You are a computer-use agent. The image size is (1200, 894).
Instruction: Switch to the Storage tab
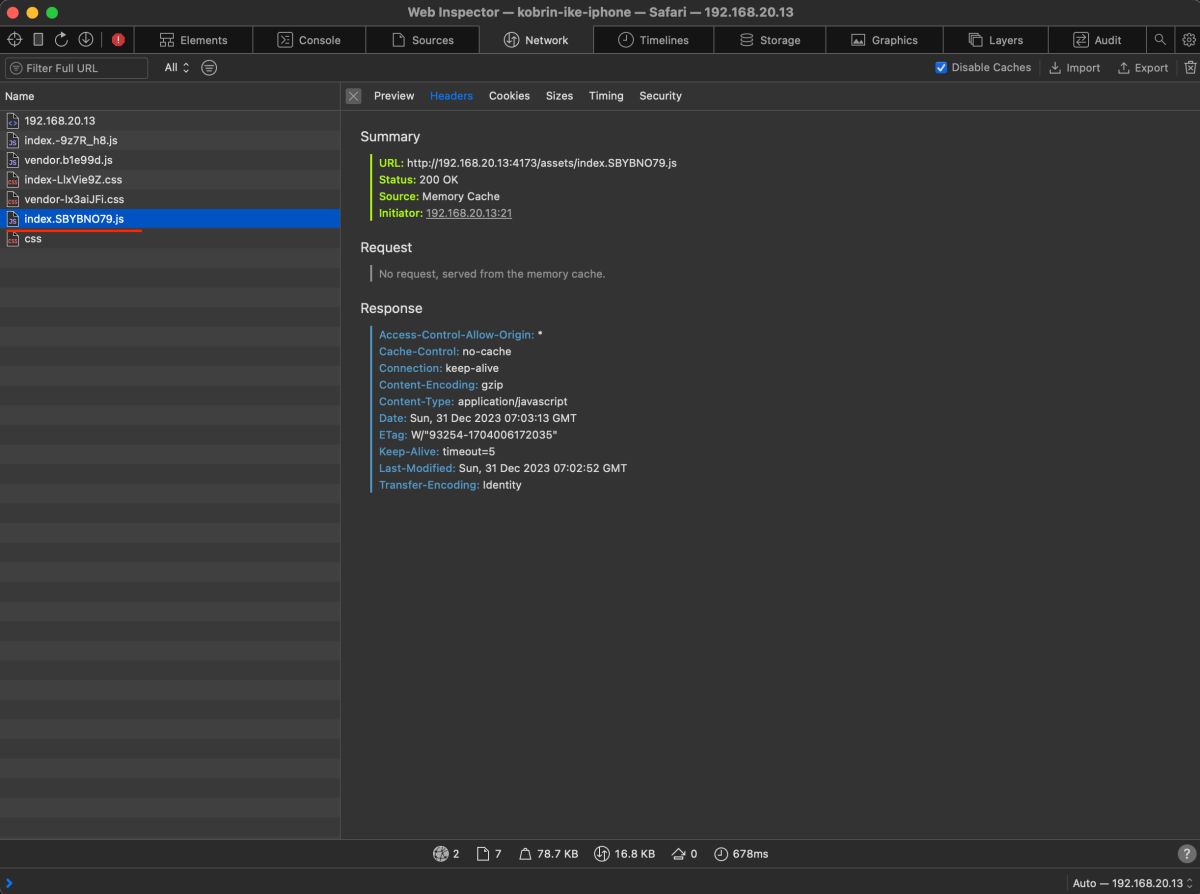pyautogui.click(x=770, y=40)
